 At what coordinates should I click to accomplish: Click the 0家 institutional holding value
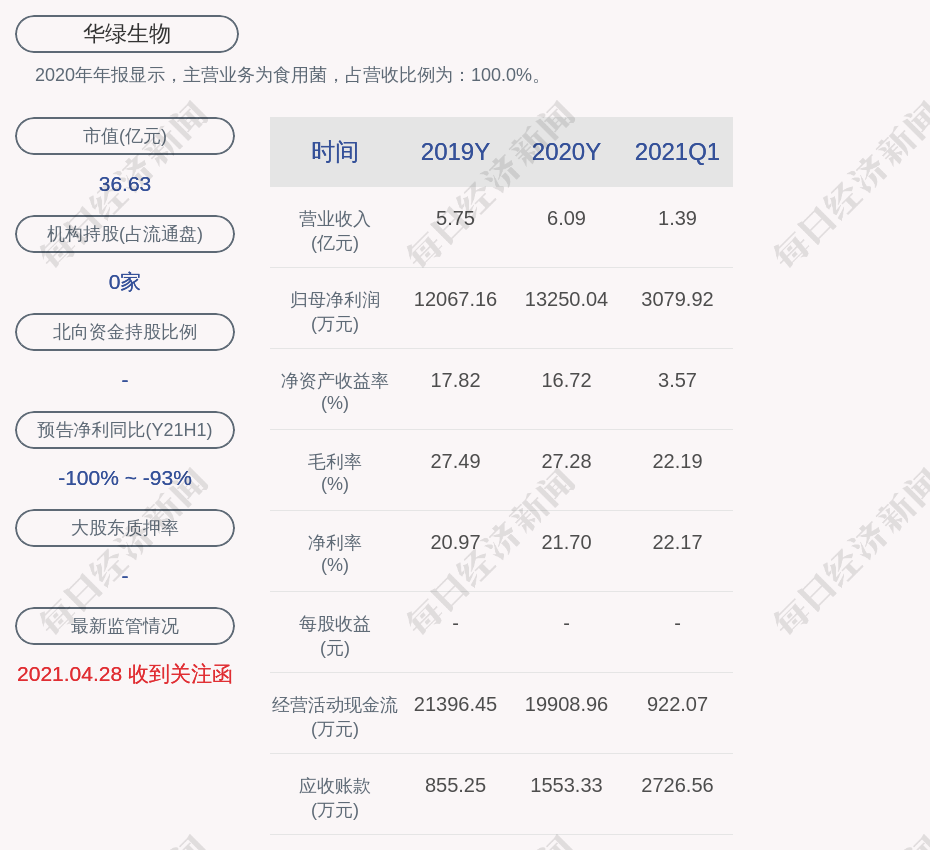coord(125,282)
